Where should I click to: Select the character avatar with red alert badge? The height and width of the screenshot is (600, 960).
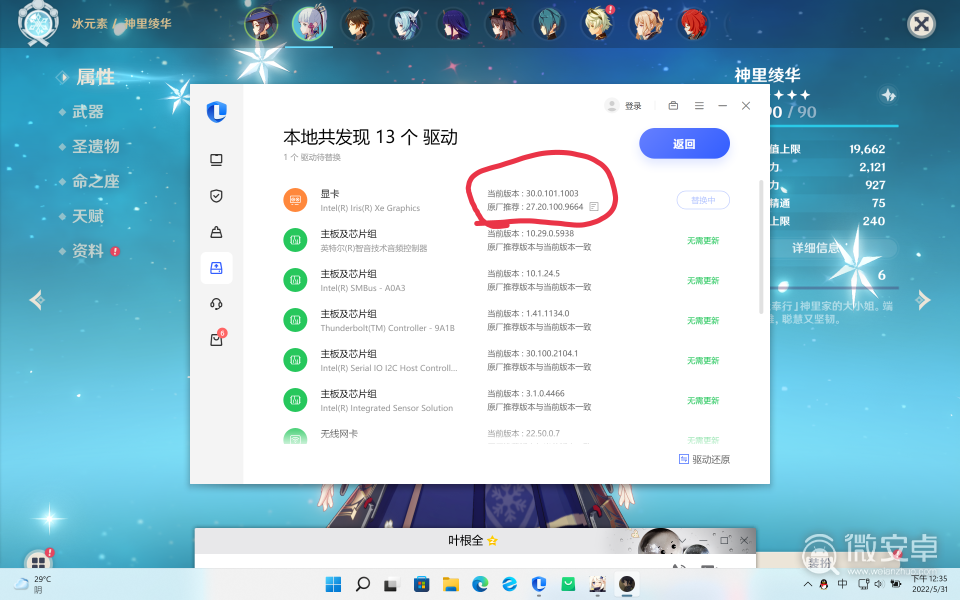point(598,24)
